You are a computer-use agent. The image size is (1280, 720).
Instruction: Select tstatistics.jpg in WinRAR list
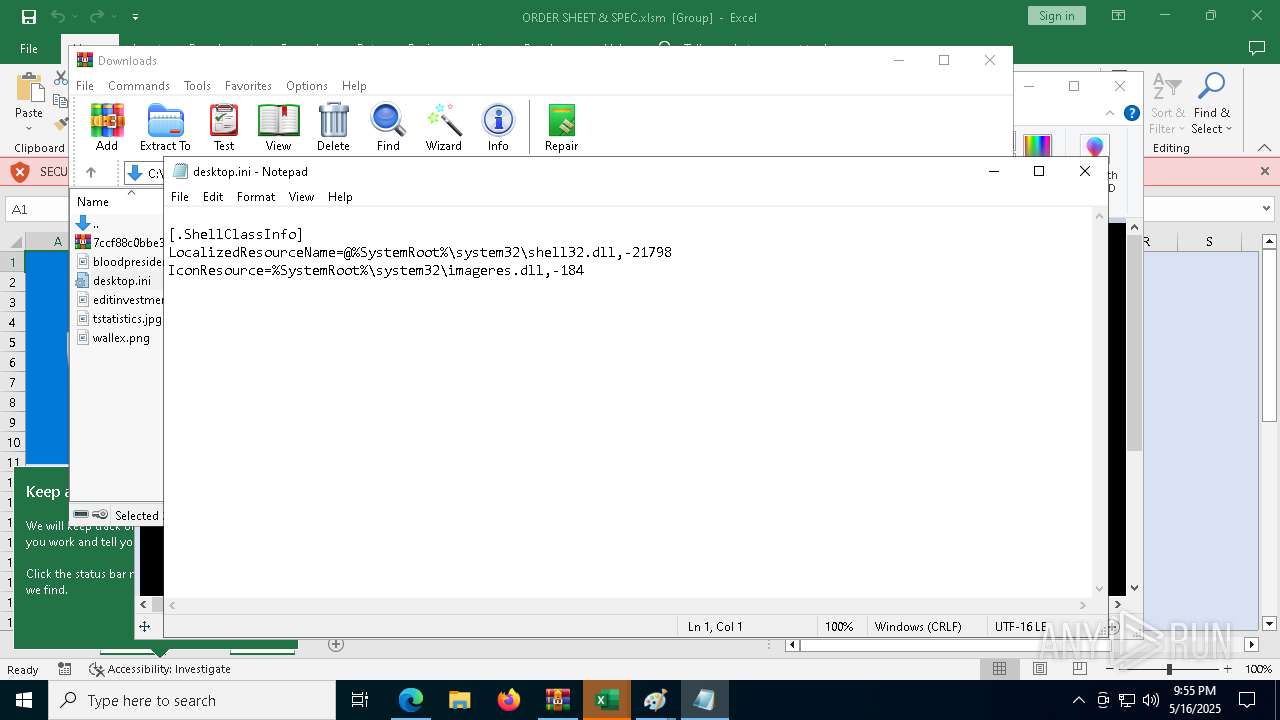click(x=126, y=319)
